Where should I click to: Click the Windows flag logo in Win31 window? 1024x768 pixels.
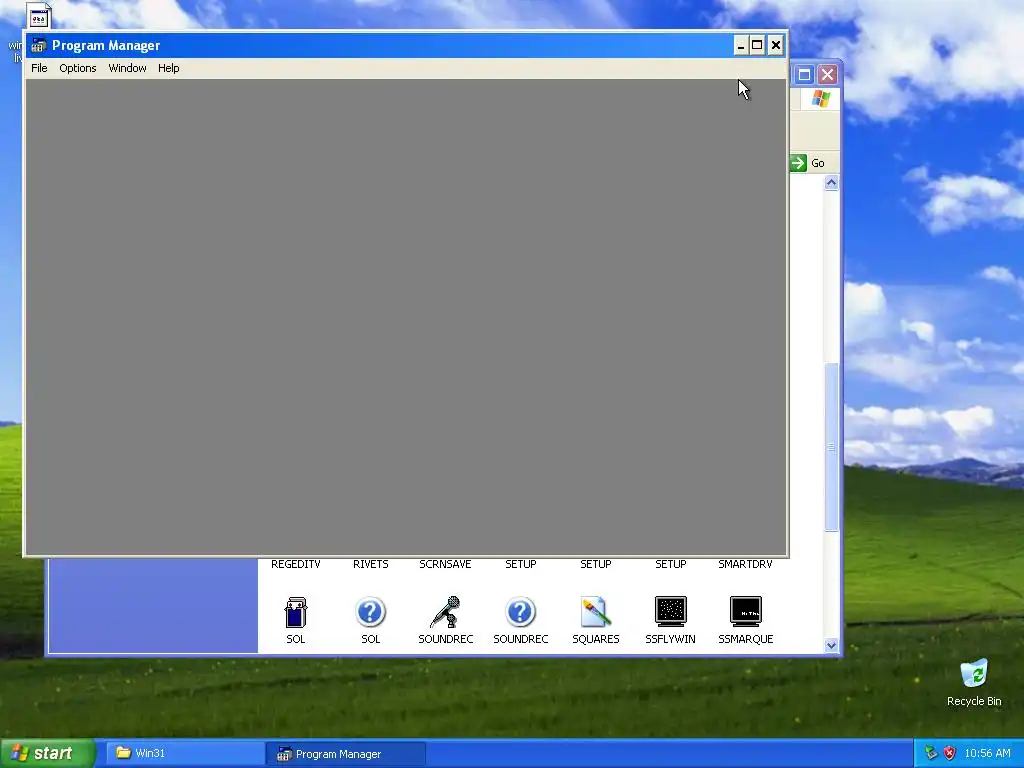821,99
